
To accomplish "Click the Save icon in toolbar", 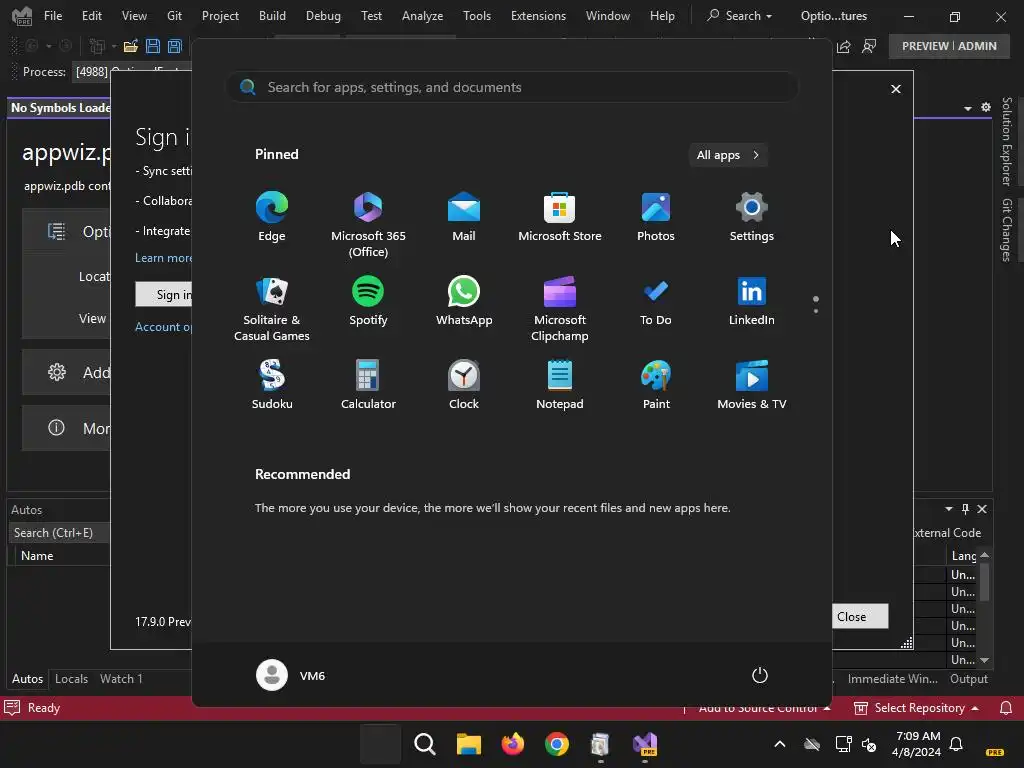I will coord(153,46).
